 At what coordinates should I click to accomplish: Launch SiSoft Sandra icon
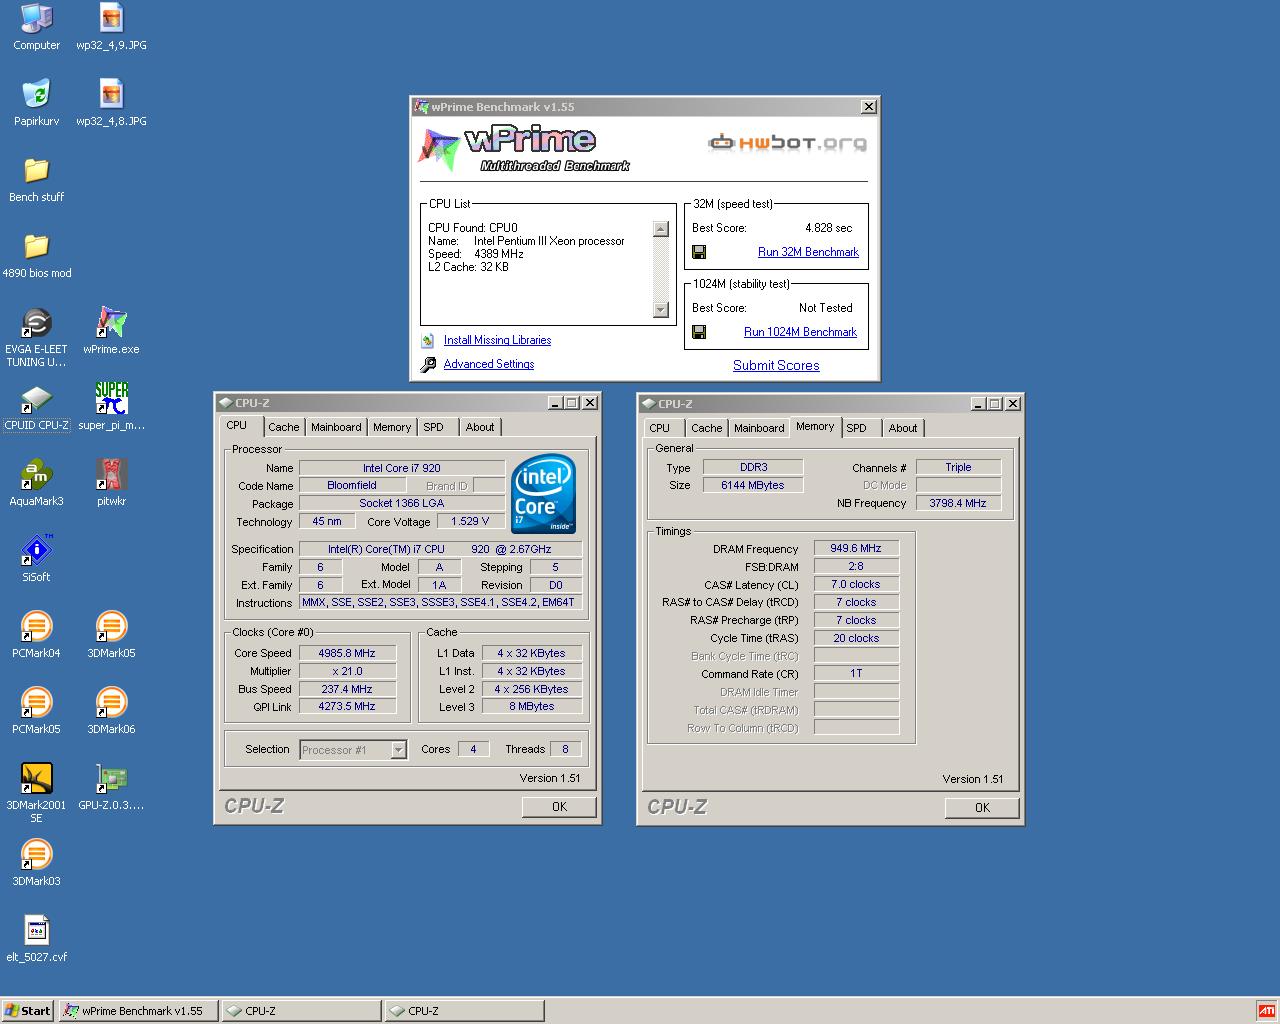[36, 559]
